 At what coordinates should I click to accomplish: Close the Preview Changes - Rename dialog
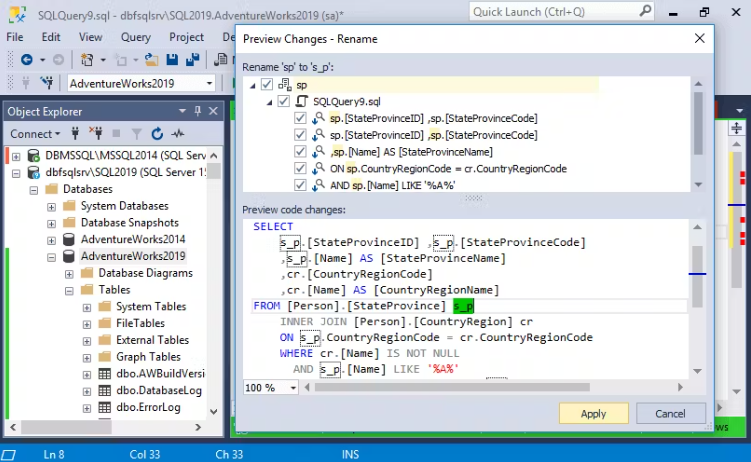pyautogui.click(x=700, y=38)
